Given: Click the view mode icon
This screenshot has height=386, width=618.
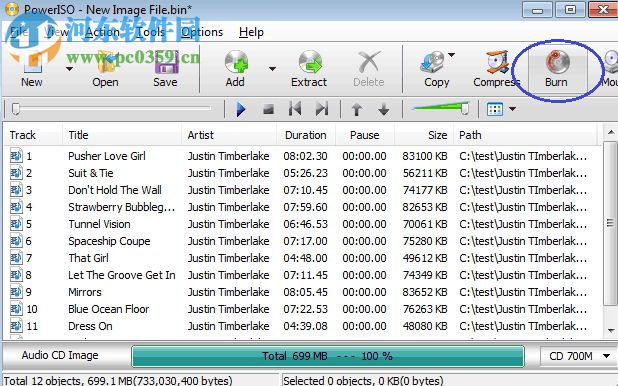Looking at the screenshot, I should [495, 109].
